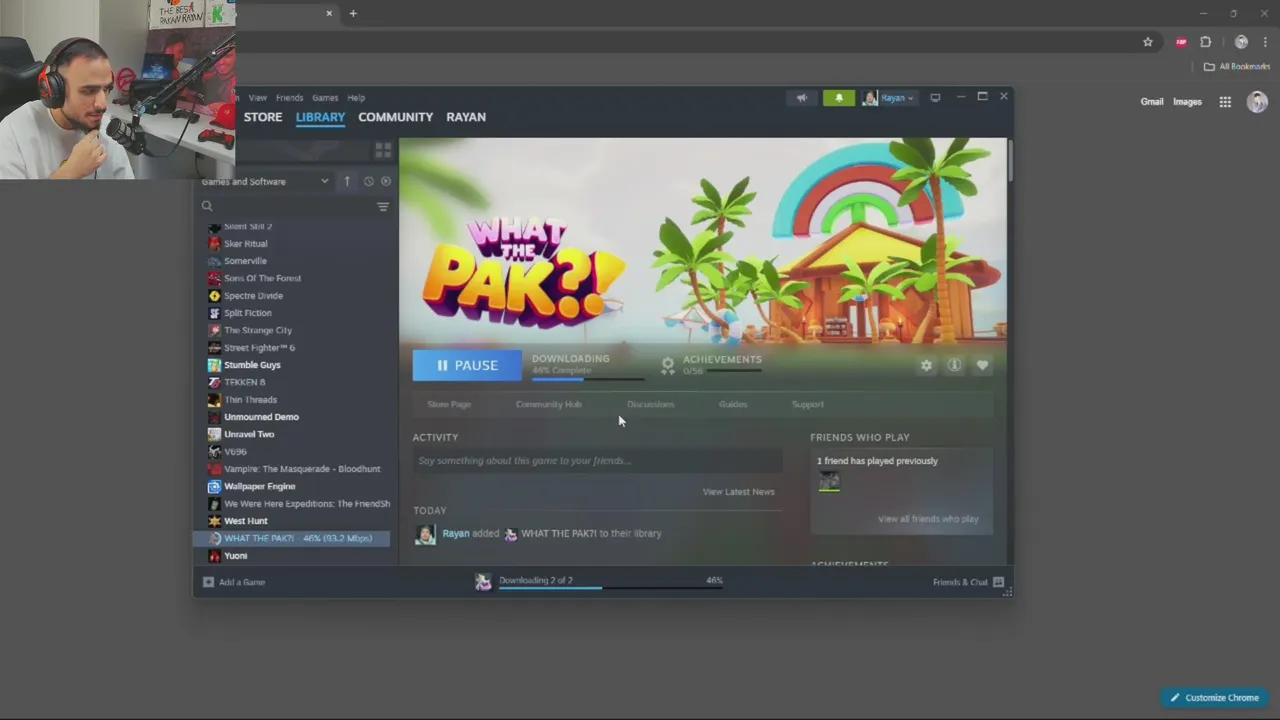The width and height of the screenshot is (1280, 720).
Task: Go to the LIBRARY tab
Action: click(x=320, y=117)
